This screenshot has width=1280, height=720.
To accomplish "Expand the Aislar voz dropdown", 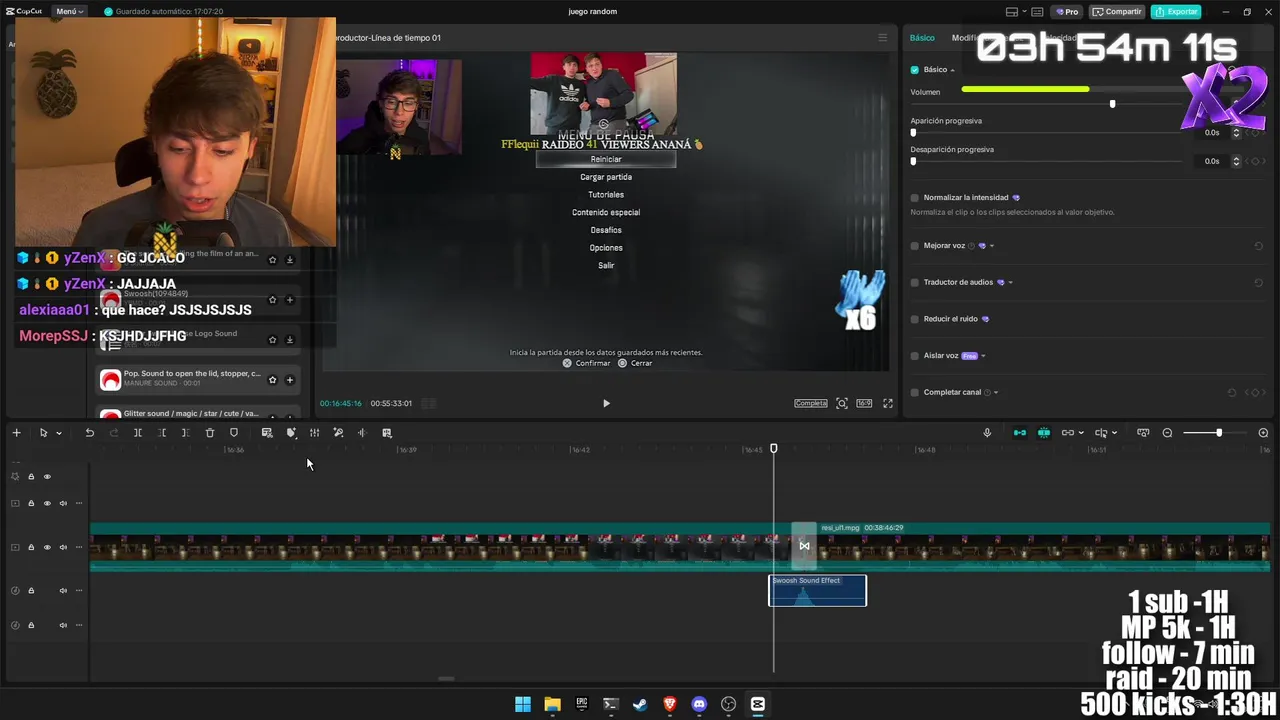I will [983, 356].
